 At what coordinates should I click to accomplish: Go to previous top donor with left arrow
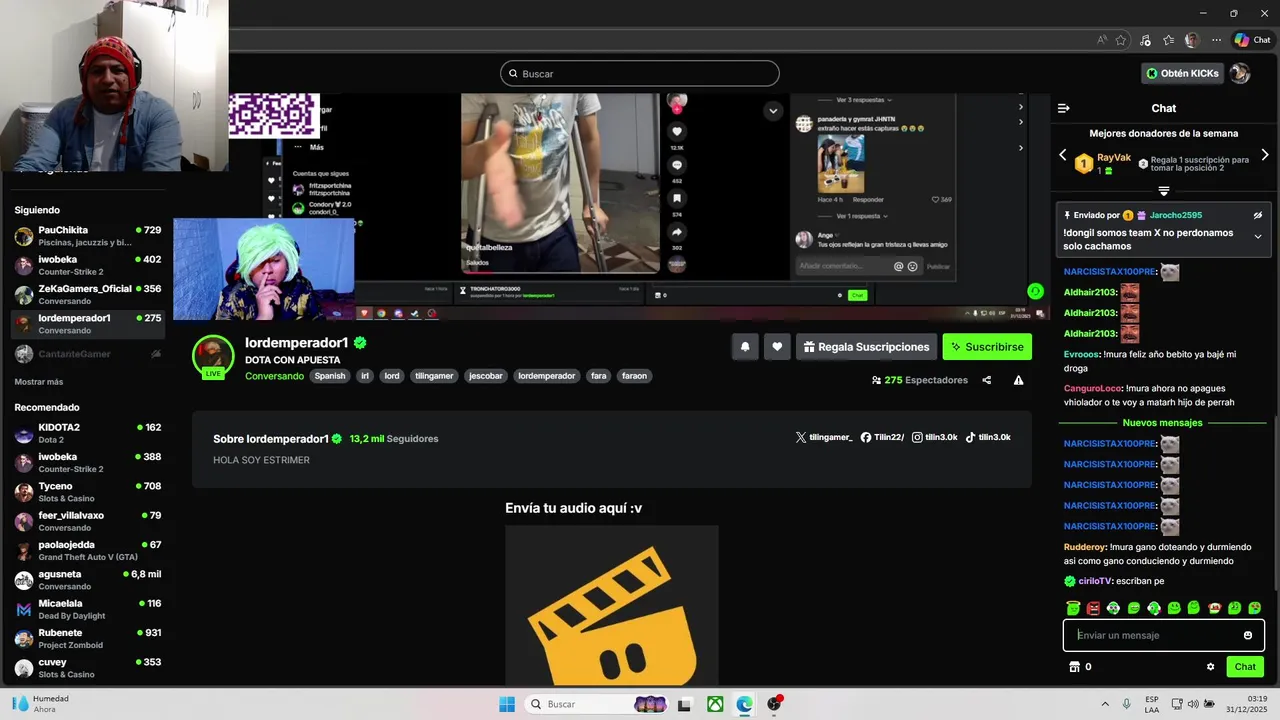pos(1063,155)
